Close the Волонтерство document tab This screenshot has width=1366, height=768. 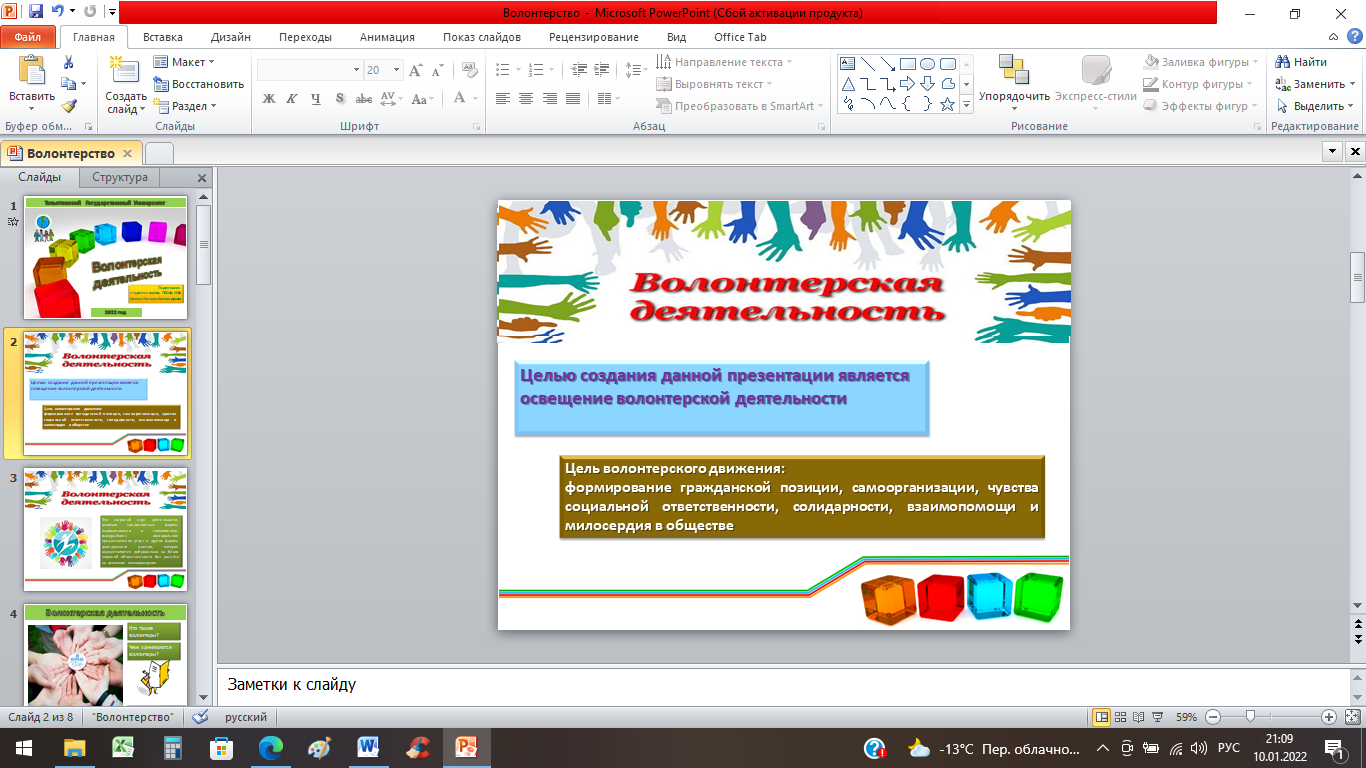coord(127,153)
